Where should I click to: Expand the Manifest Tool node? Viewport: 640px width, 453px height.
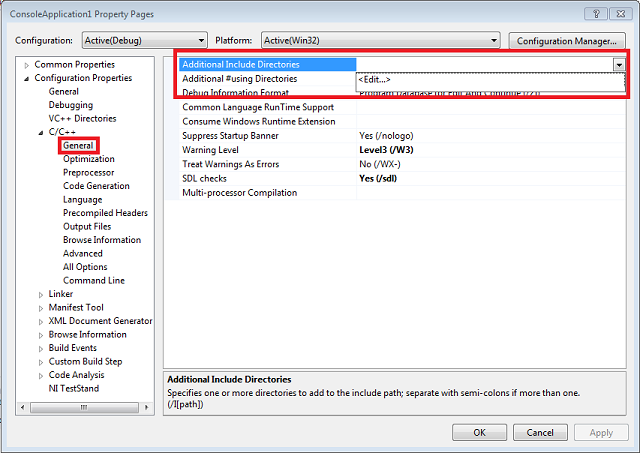pos(41,308)
